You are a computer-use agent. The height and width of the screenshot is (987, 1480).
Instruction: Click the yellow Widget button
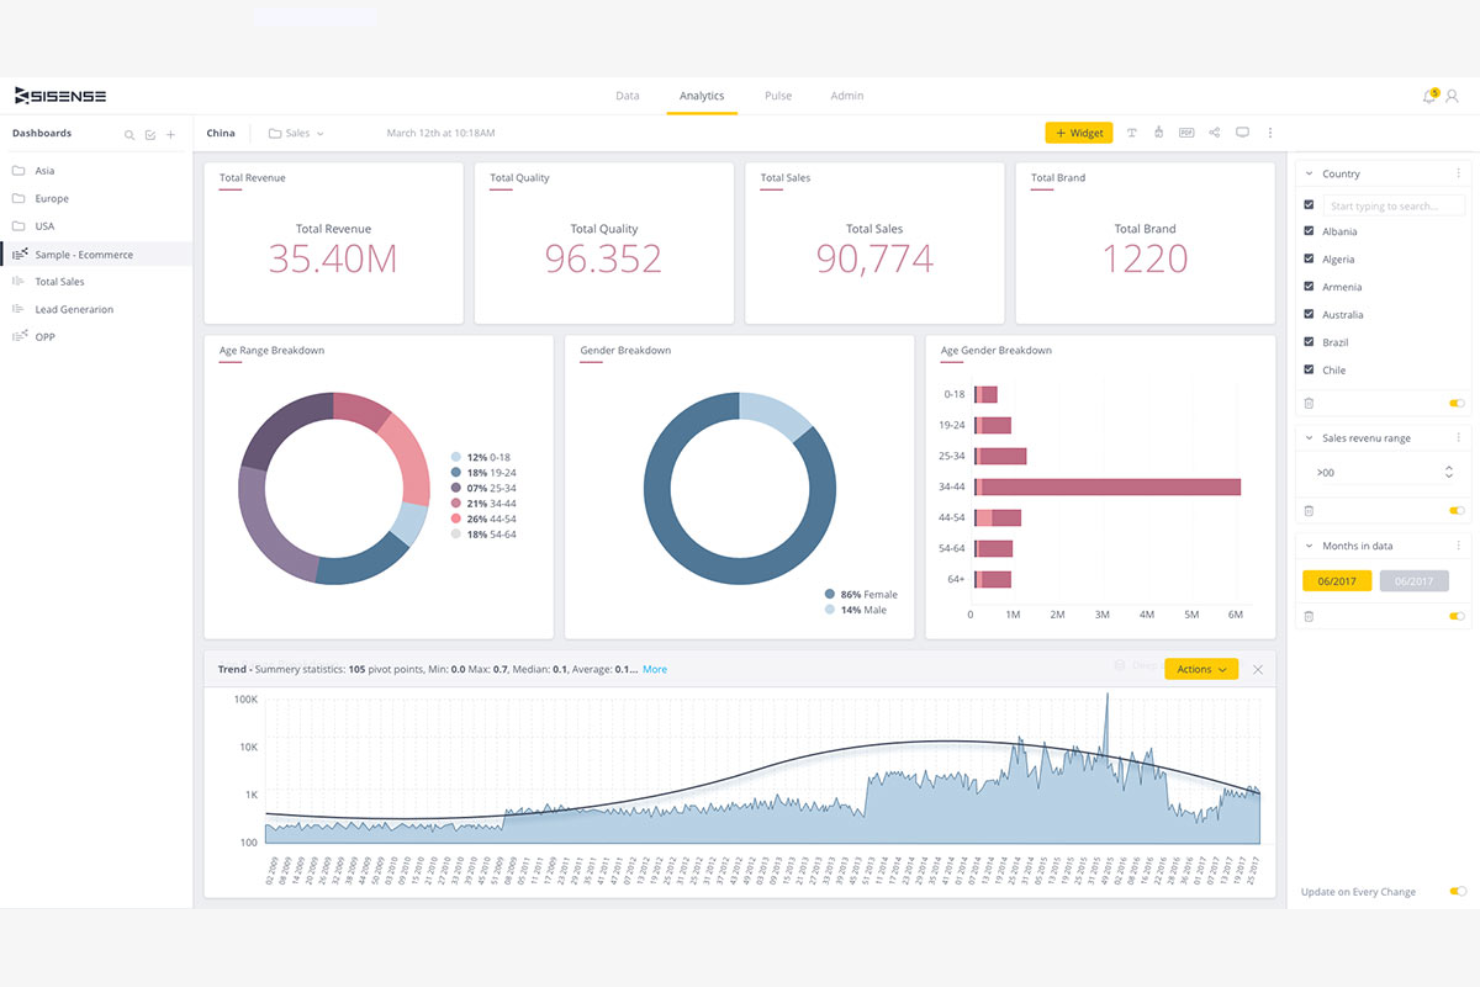tap(1078, 132)
